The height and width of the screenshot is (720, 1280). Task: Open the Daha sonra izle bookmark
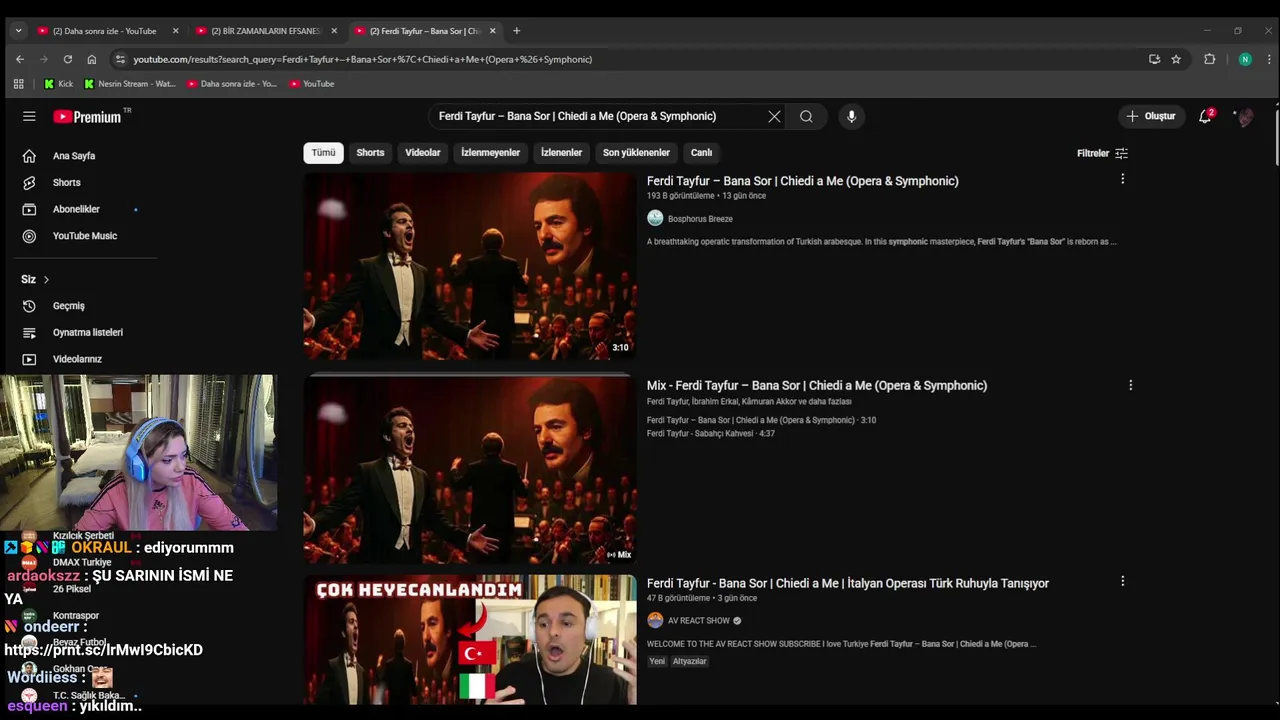(x=232, y=84)
